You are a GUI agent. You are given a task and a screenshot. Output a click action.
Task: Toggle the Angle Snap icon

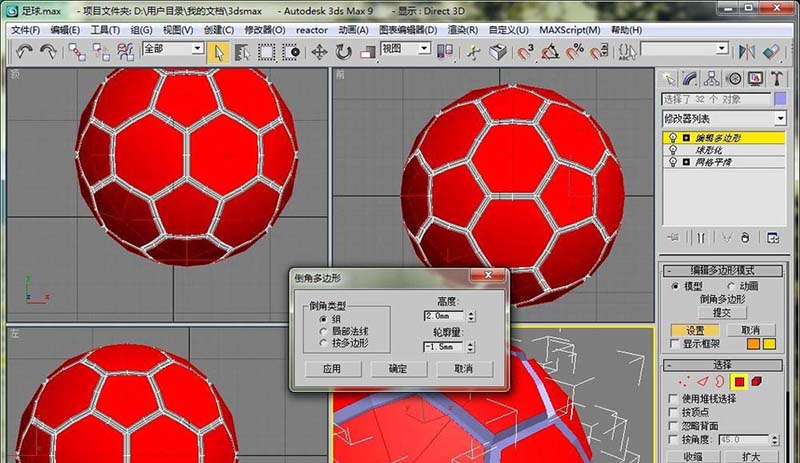[549, 52]
